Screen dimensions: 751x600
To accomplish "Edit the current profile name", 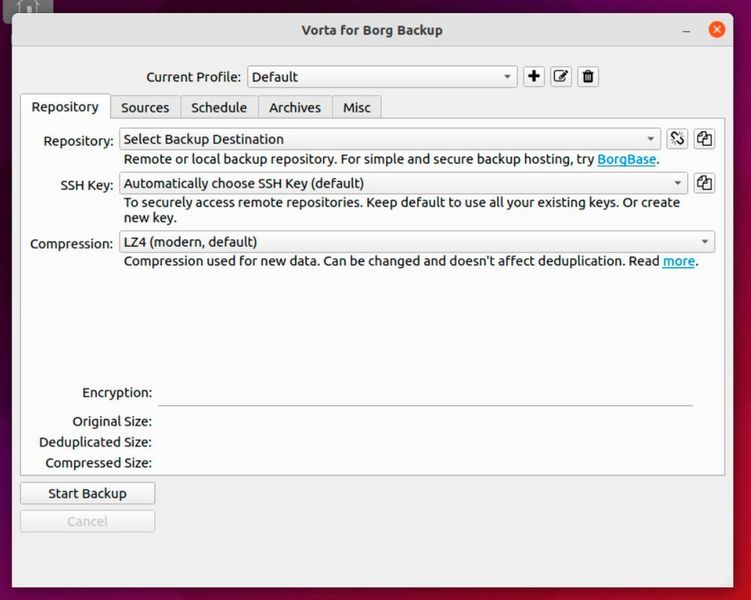I will coord(561,77).
